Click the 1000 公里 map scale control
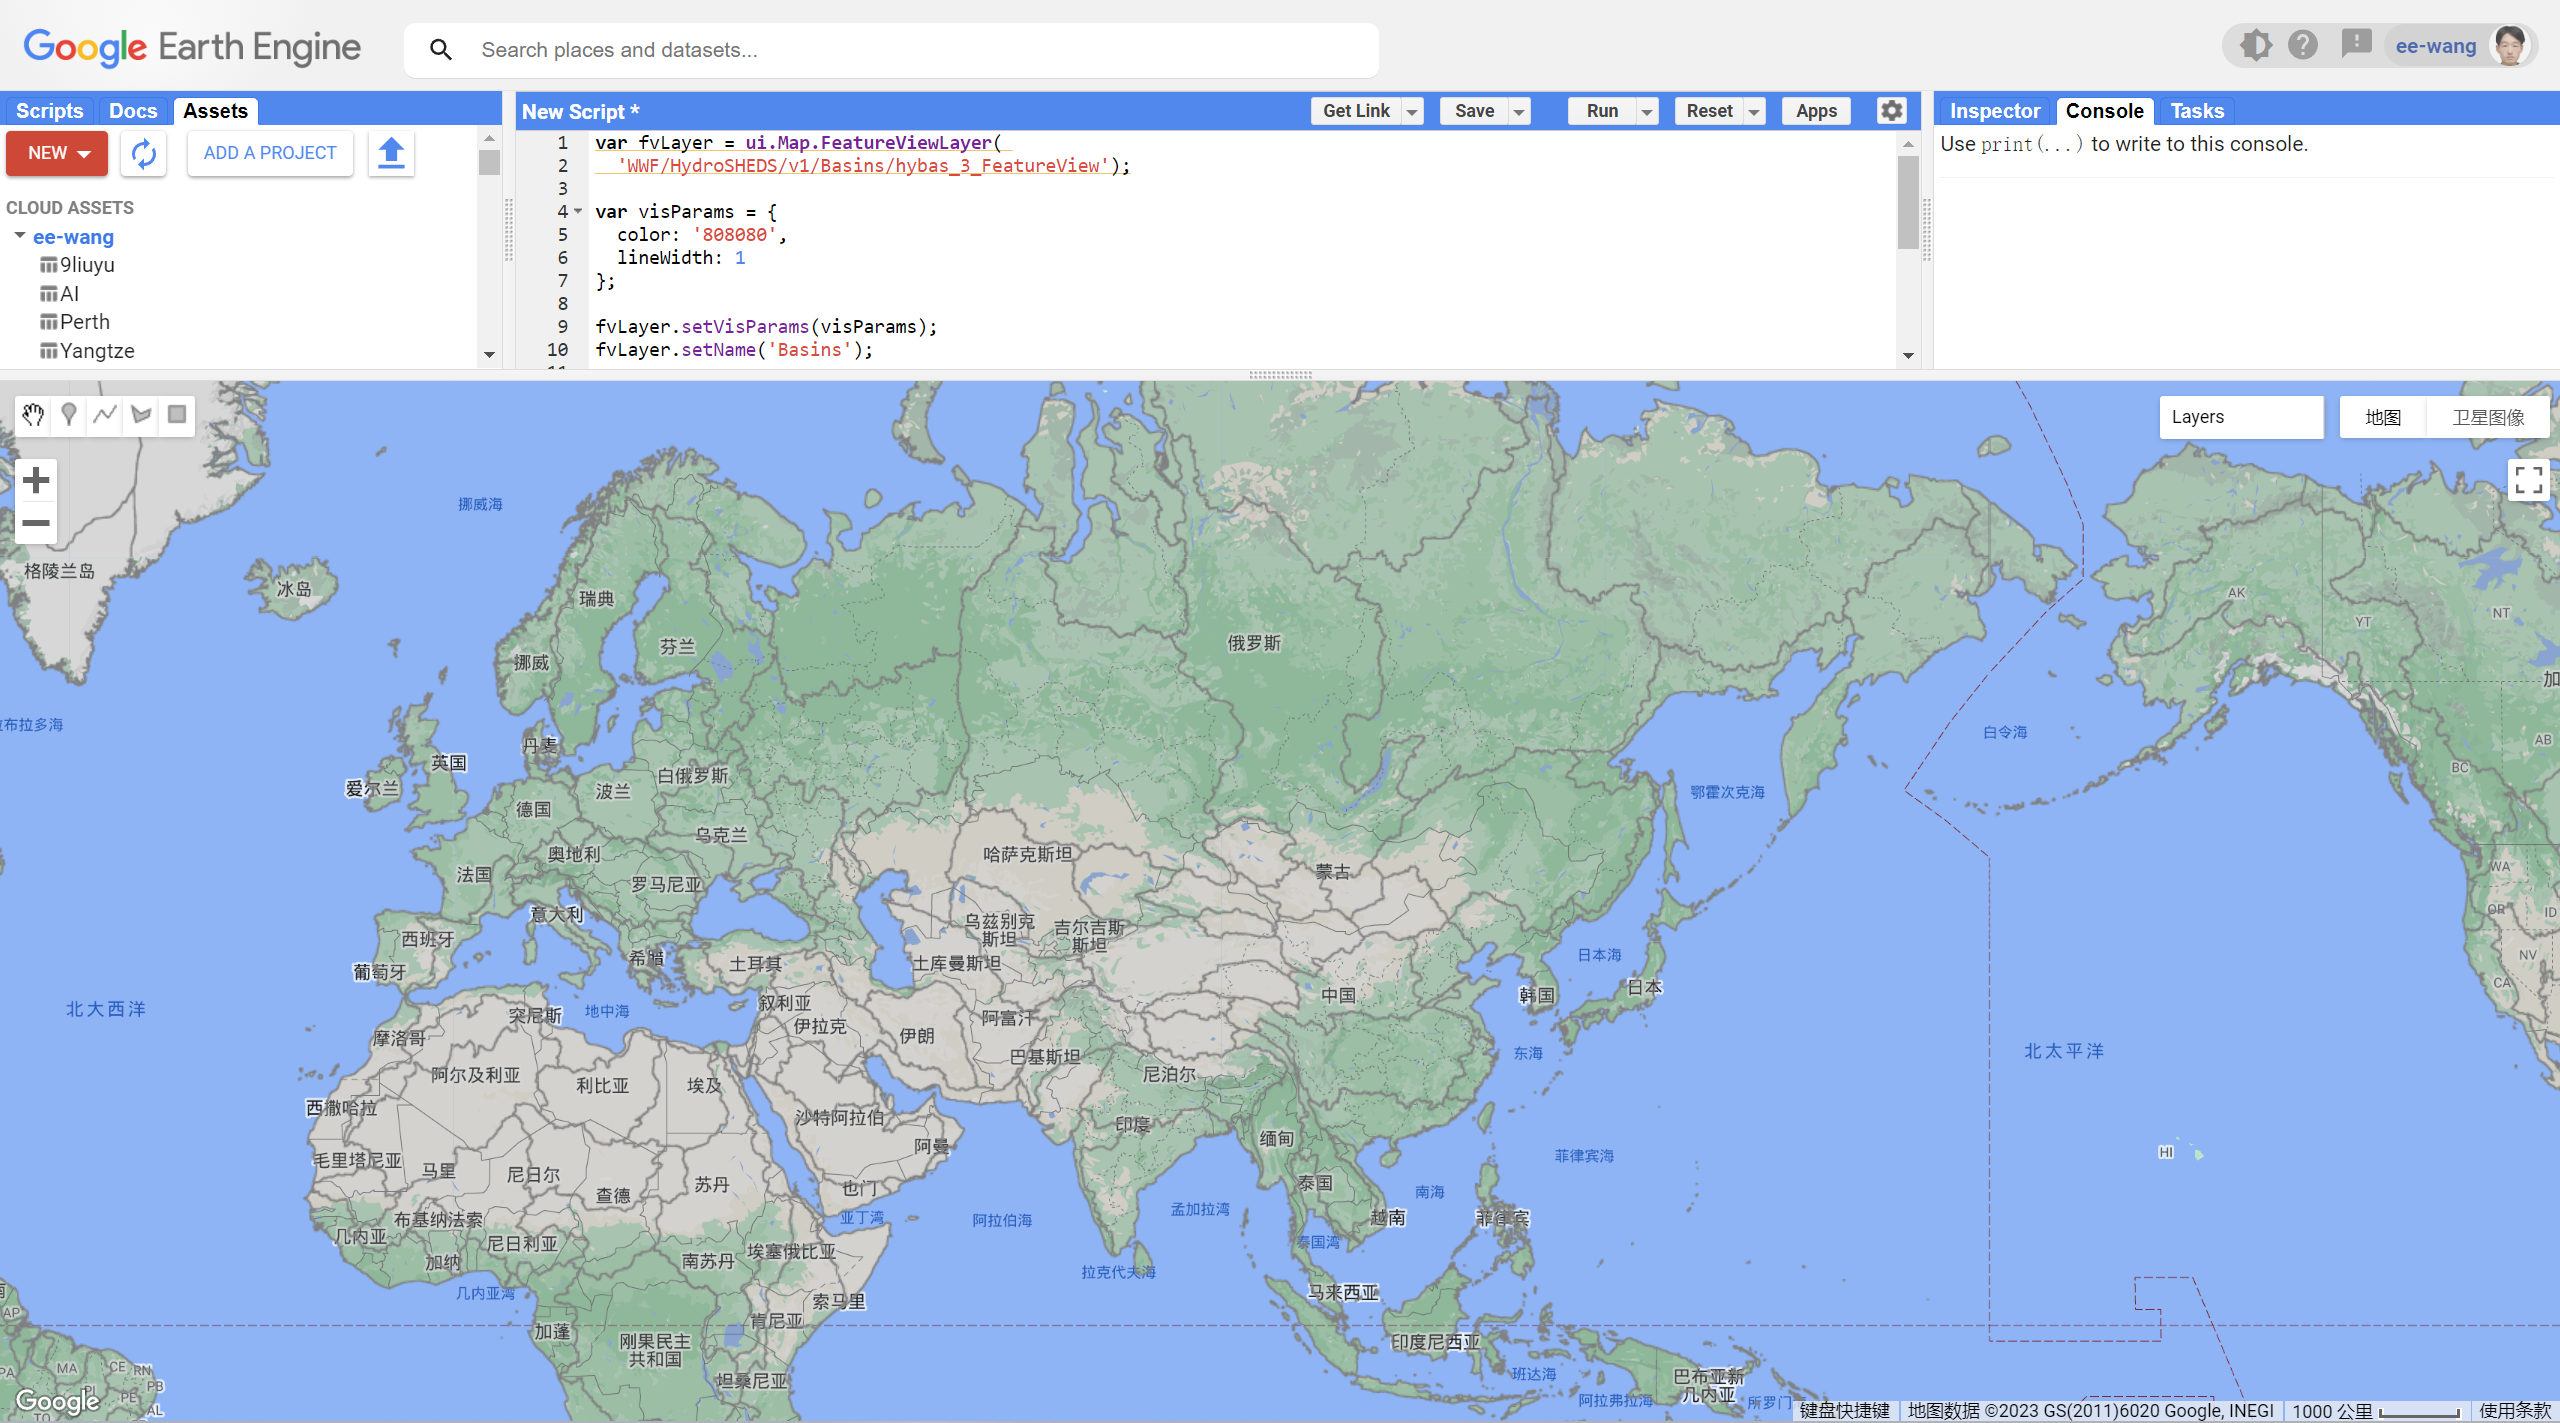 (2376, 1411)
